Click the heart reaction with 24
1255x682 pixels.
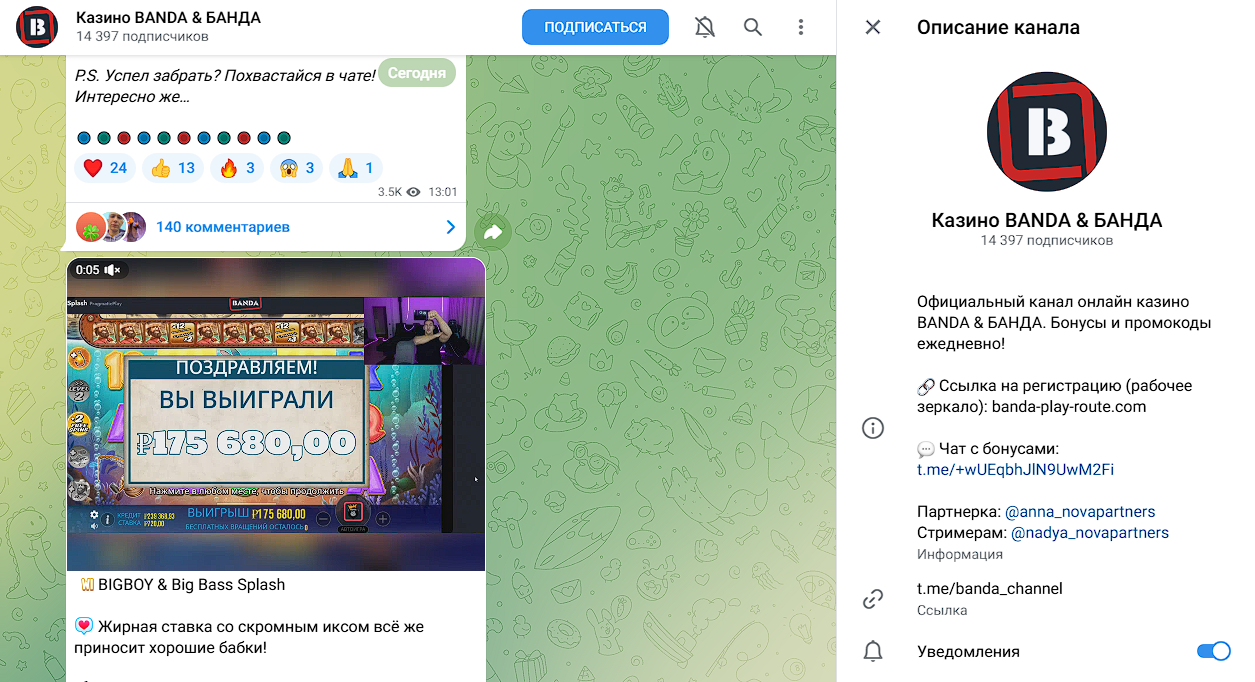click(x=105, y=168)
